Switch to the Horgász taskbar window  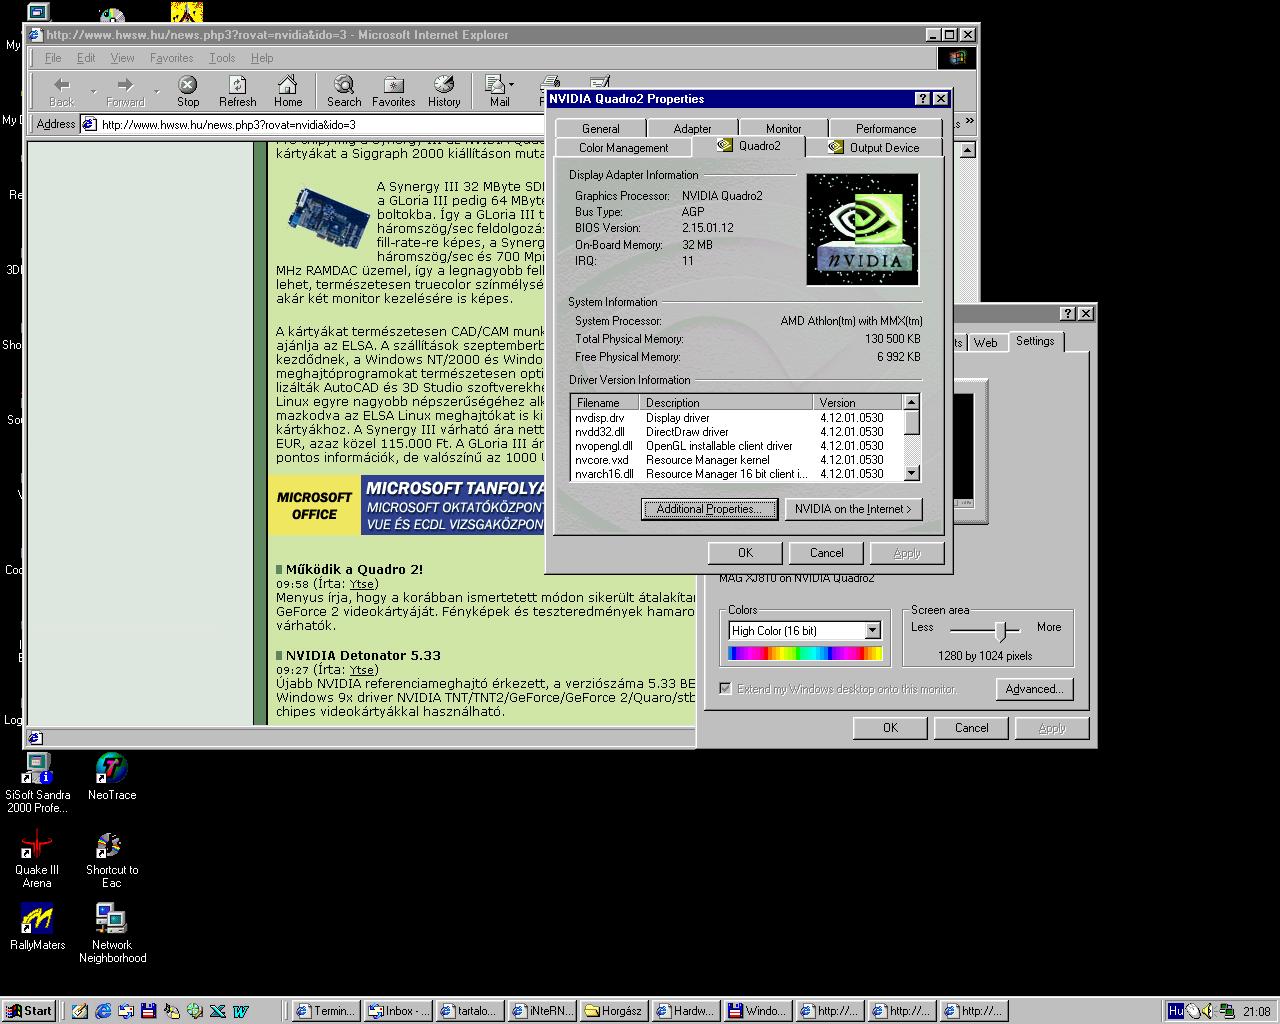click(x=613, y=1011)
